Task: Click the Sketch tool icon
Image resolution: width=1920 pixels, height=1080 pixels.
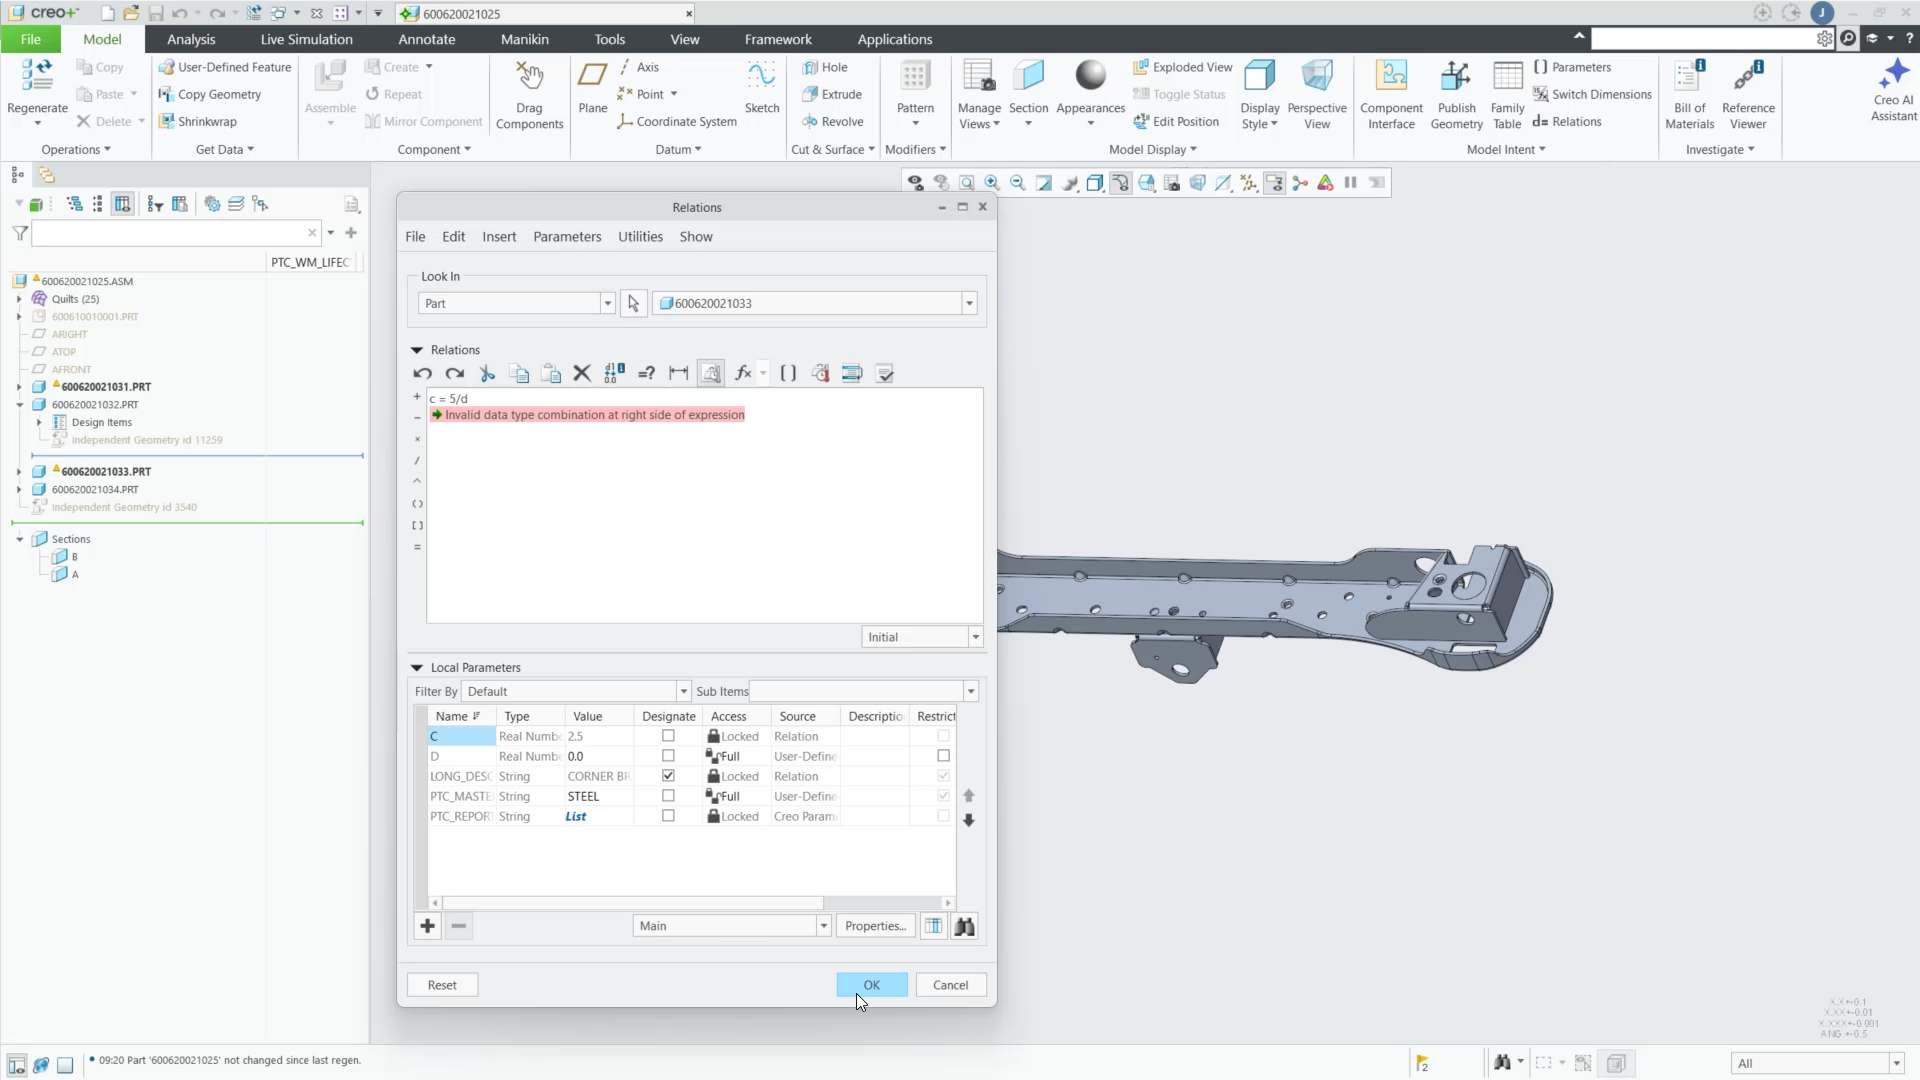Action: point(761,87)
